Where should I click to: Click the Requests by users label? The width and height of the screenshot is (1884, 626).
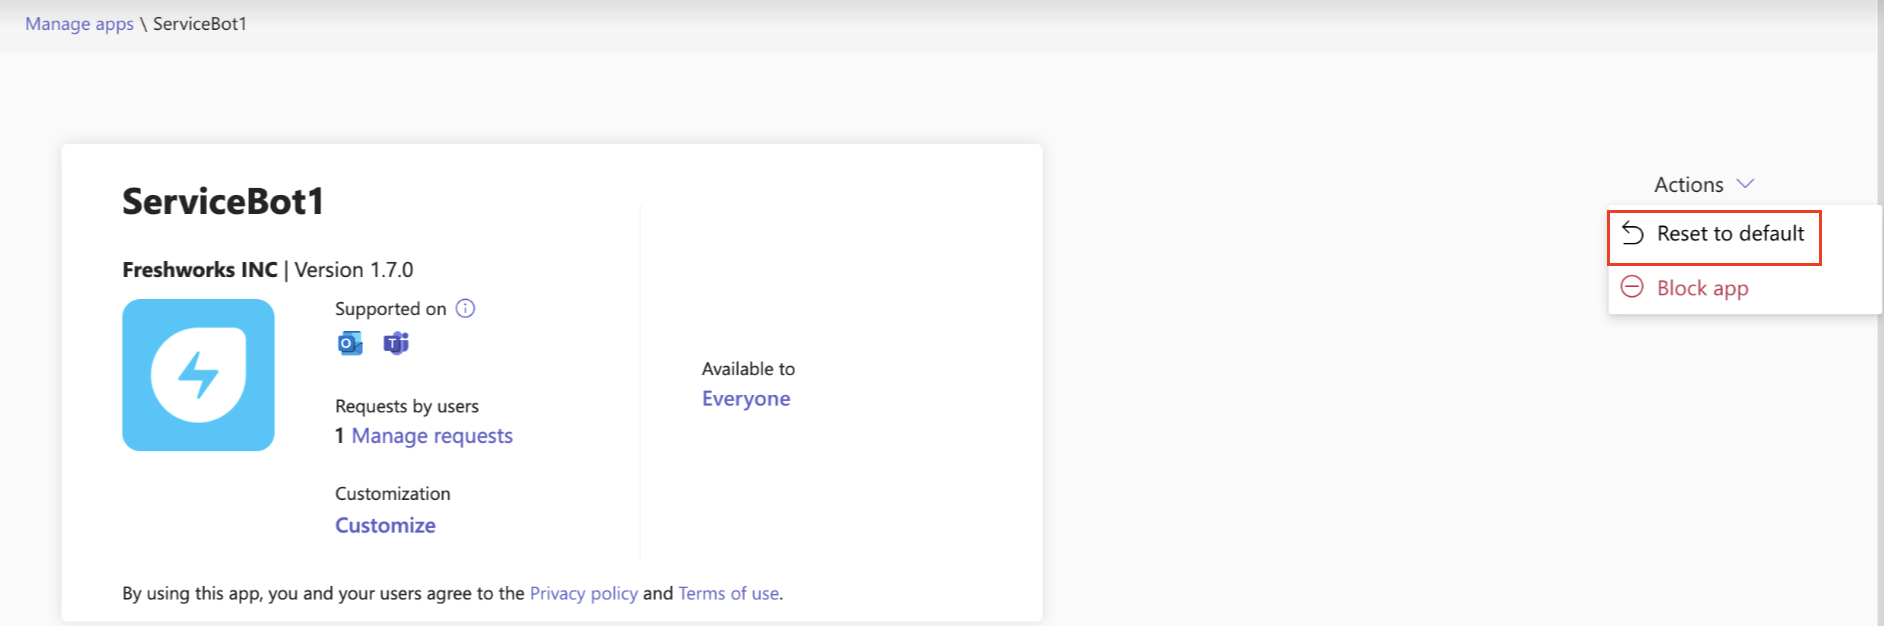coord(407,406)
